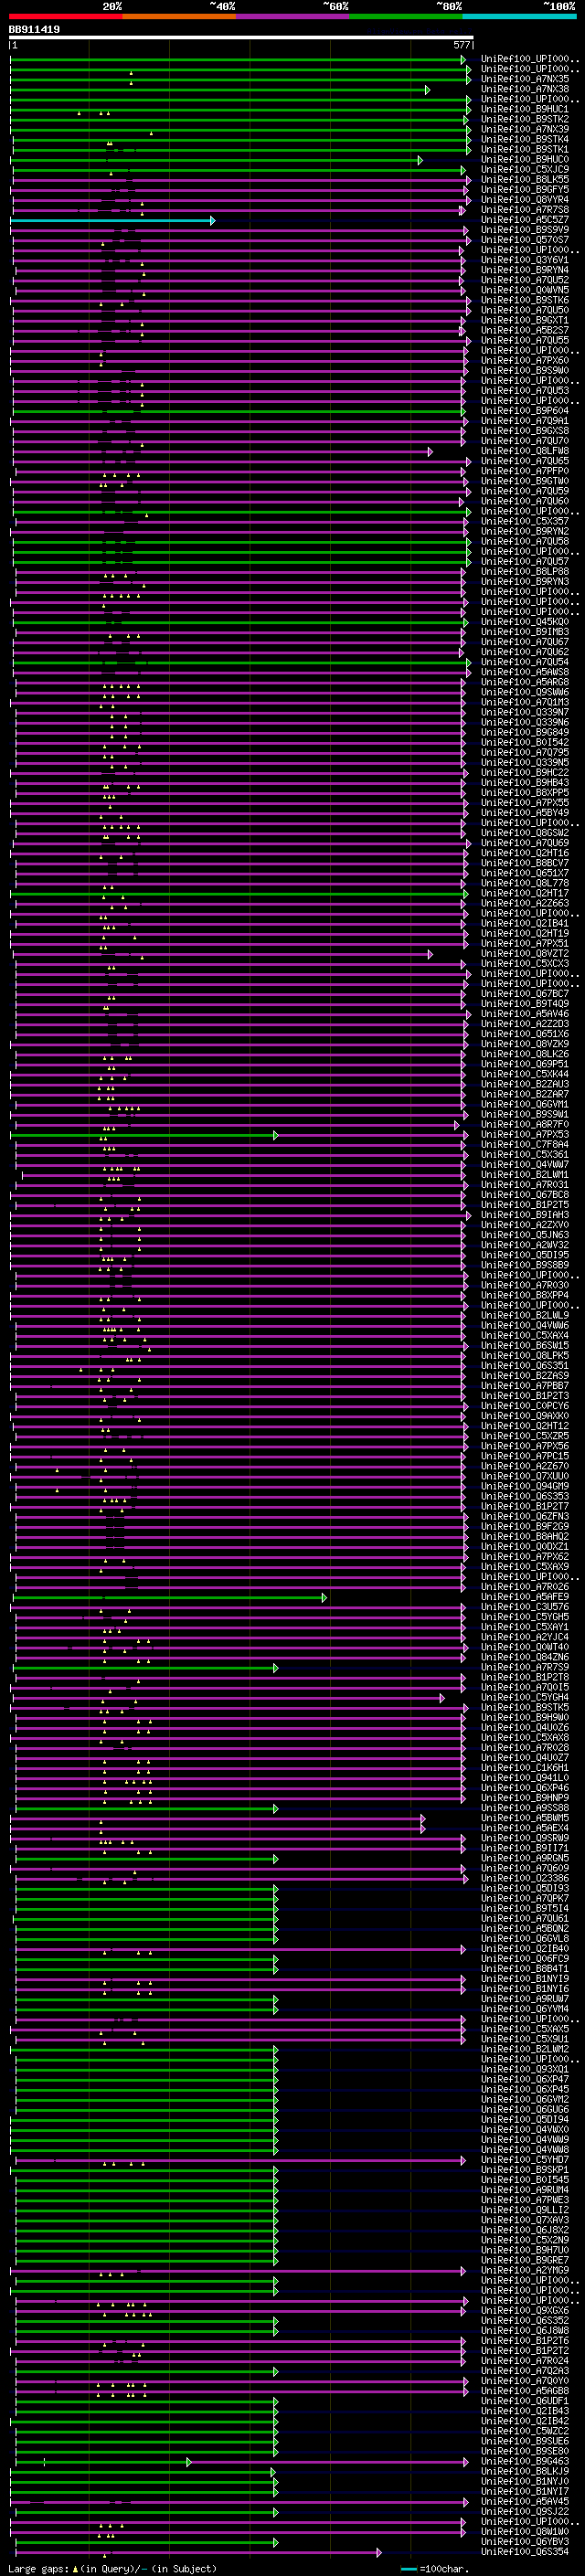Select the UniRef100_A5AGB8 label
This screenshot has width=585, height=2576.
point(525,2391)
